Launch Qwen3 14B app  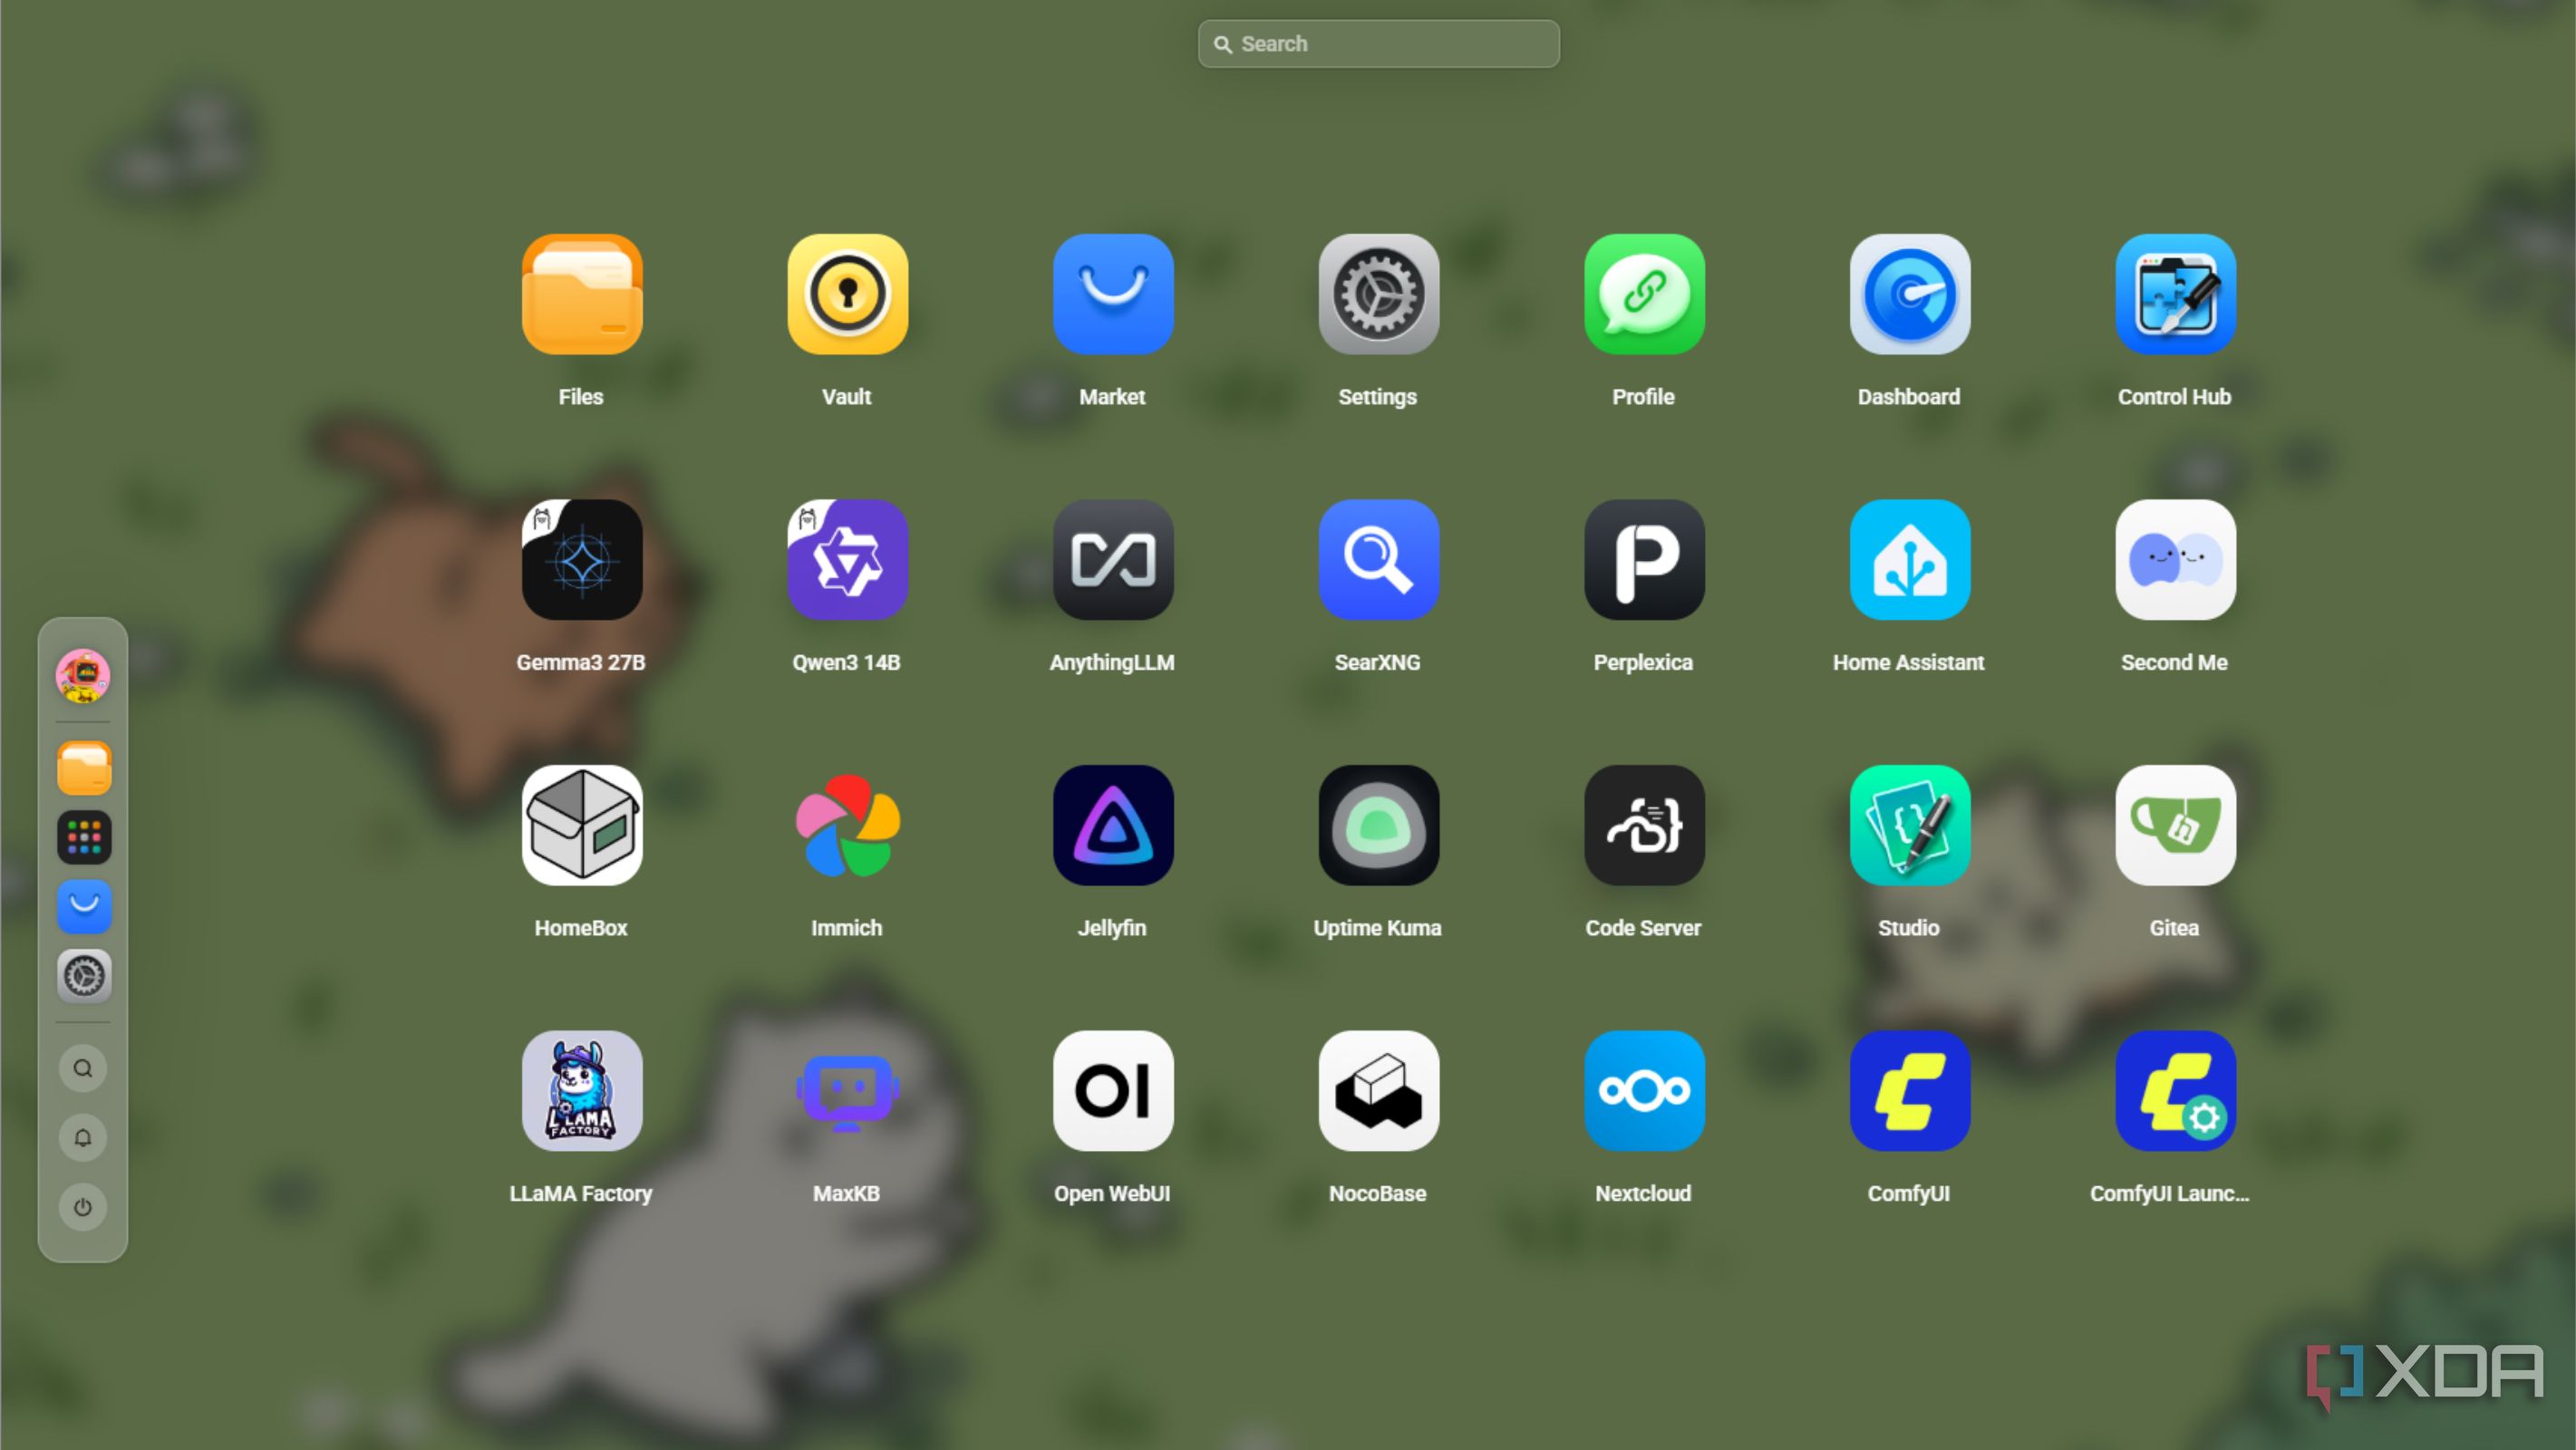(847, 560)
